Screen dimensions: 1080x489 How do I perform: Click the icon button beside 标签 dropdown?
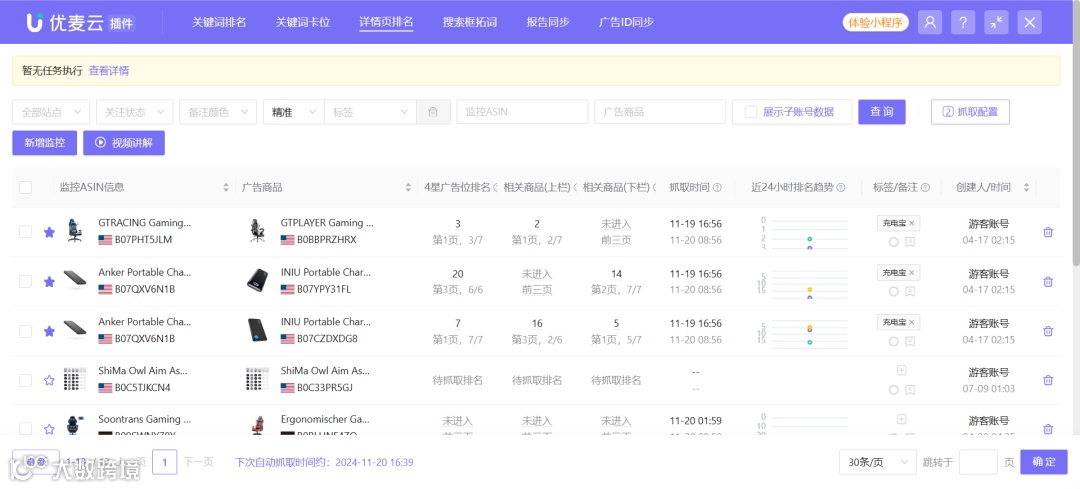click(x=433, y=112)
